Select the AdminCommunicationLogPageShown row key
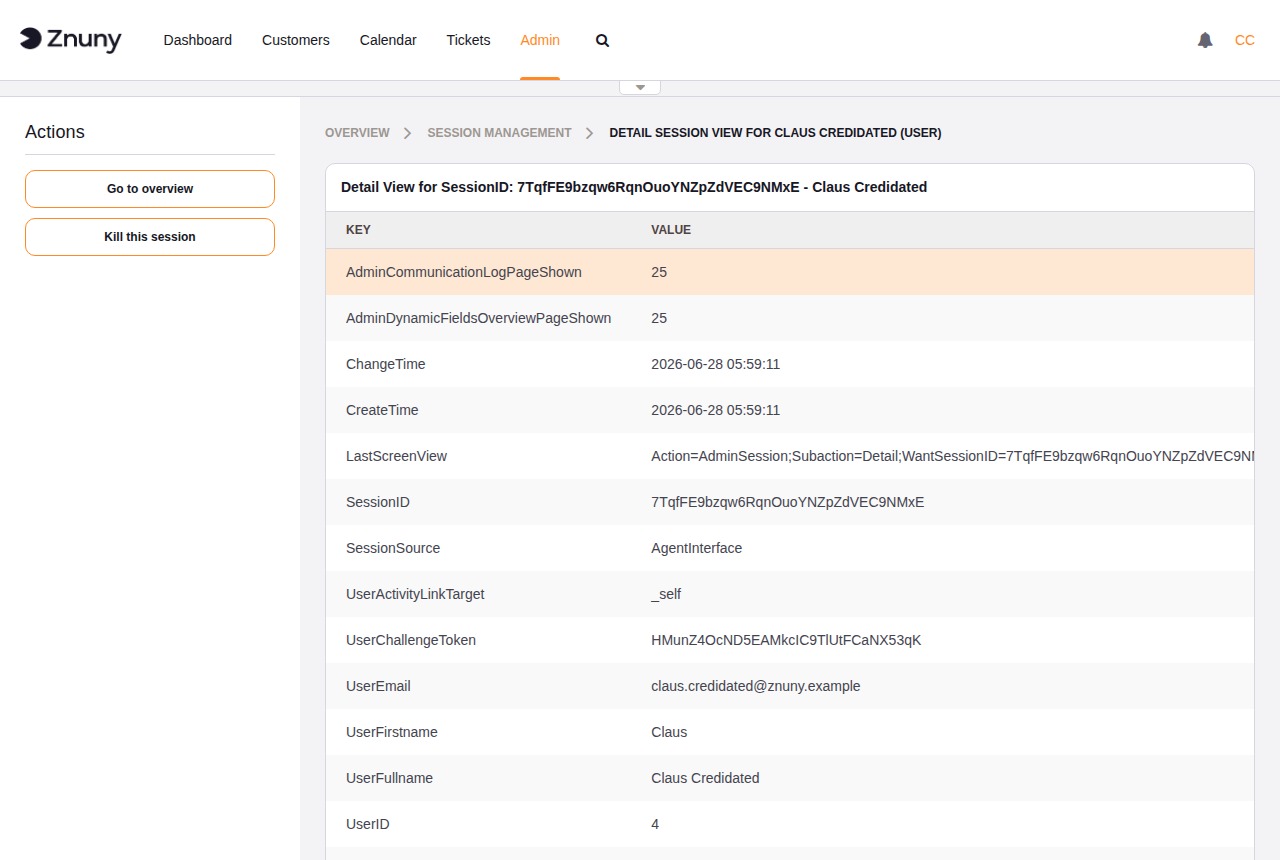The height and width of the screenshot is (860, 1280). coord(464,272)
